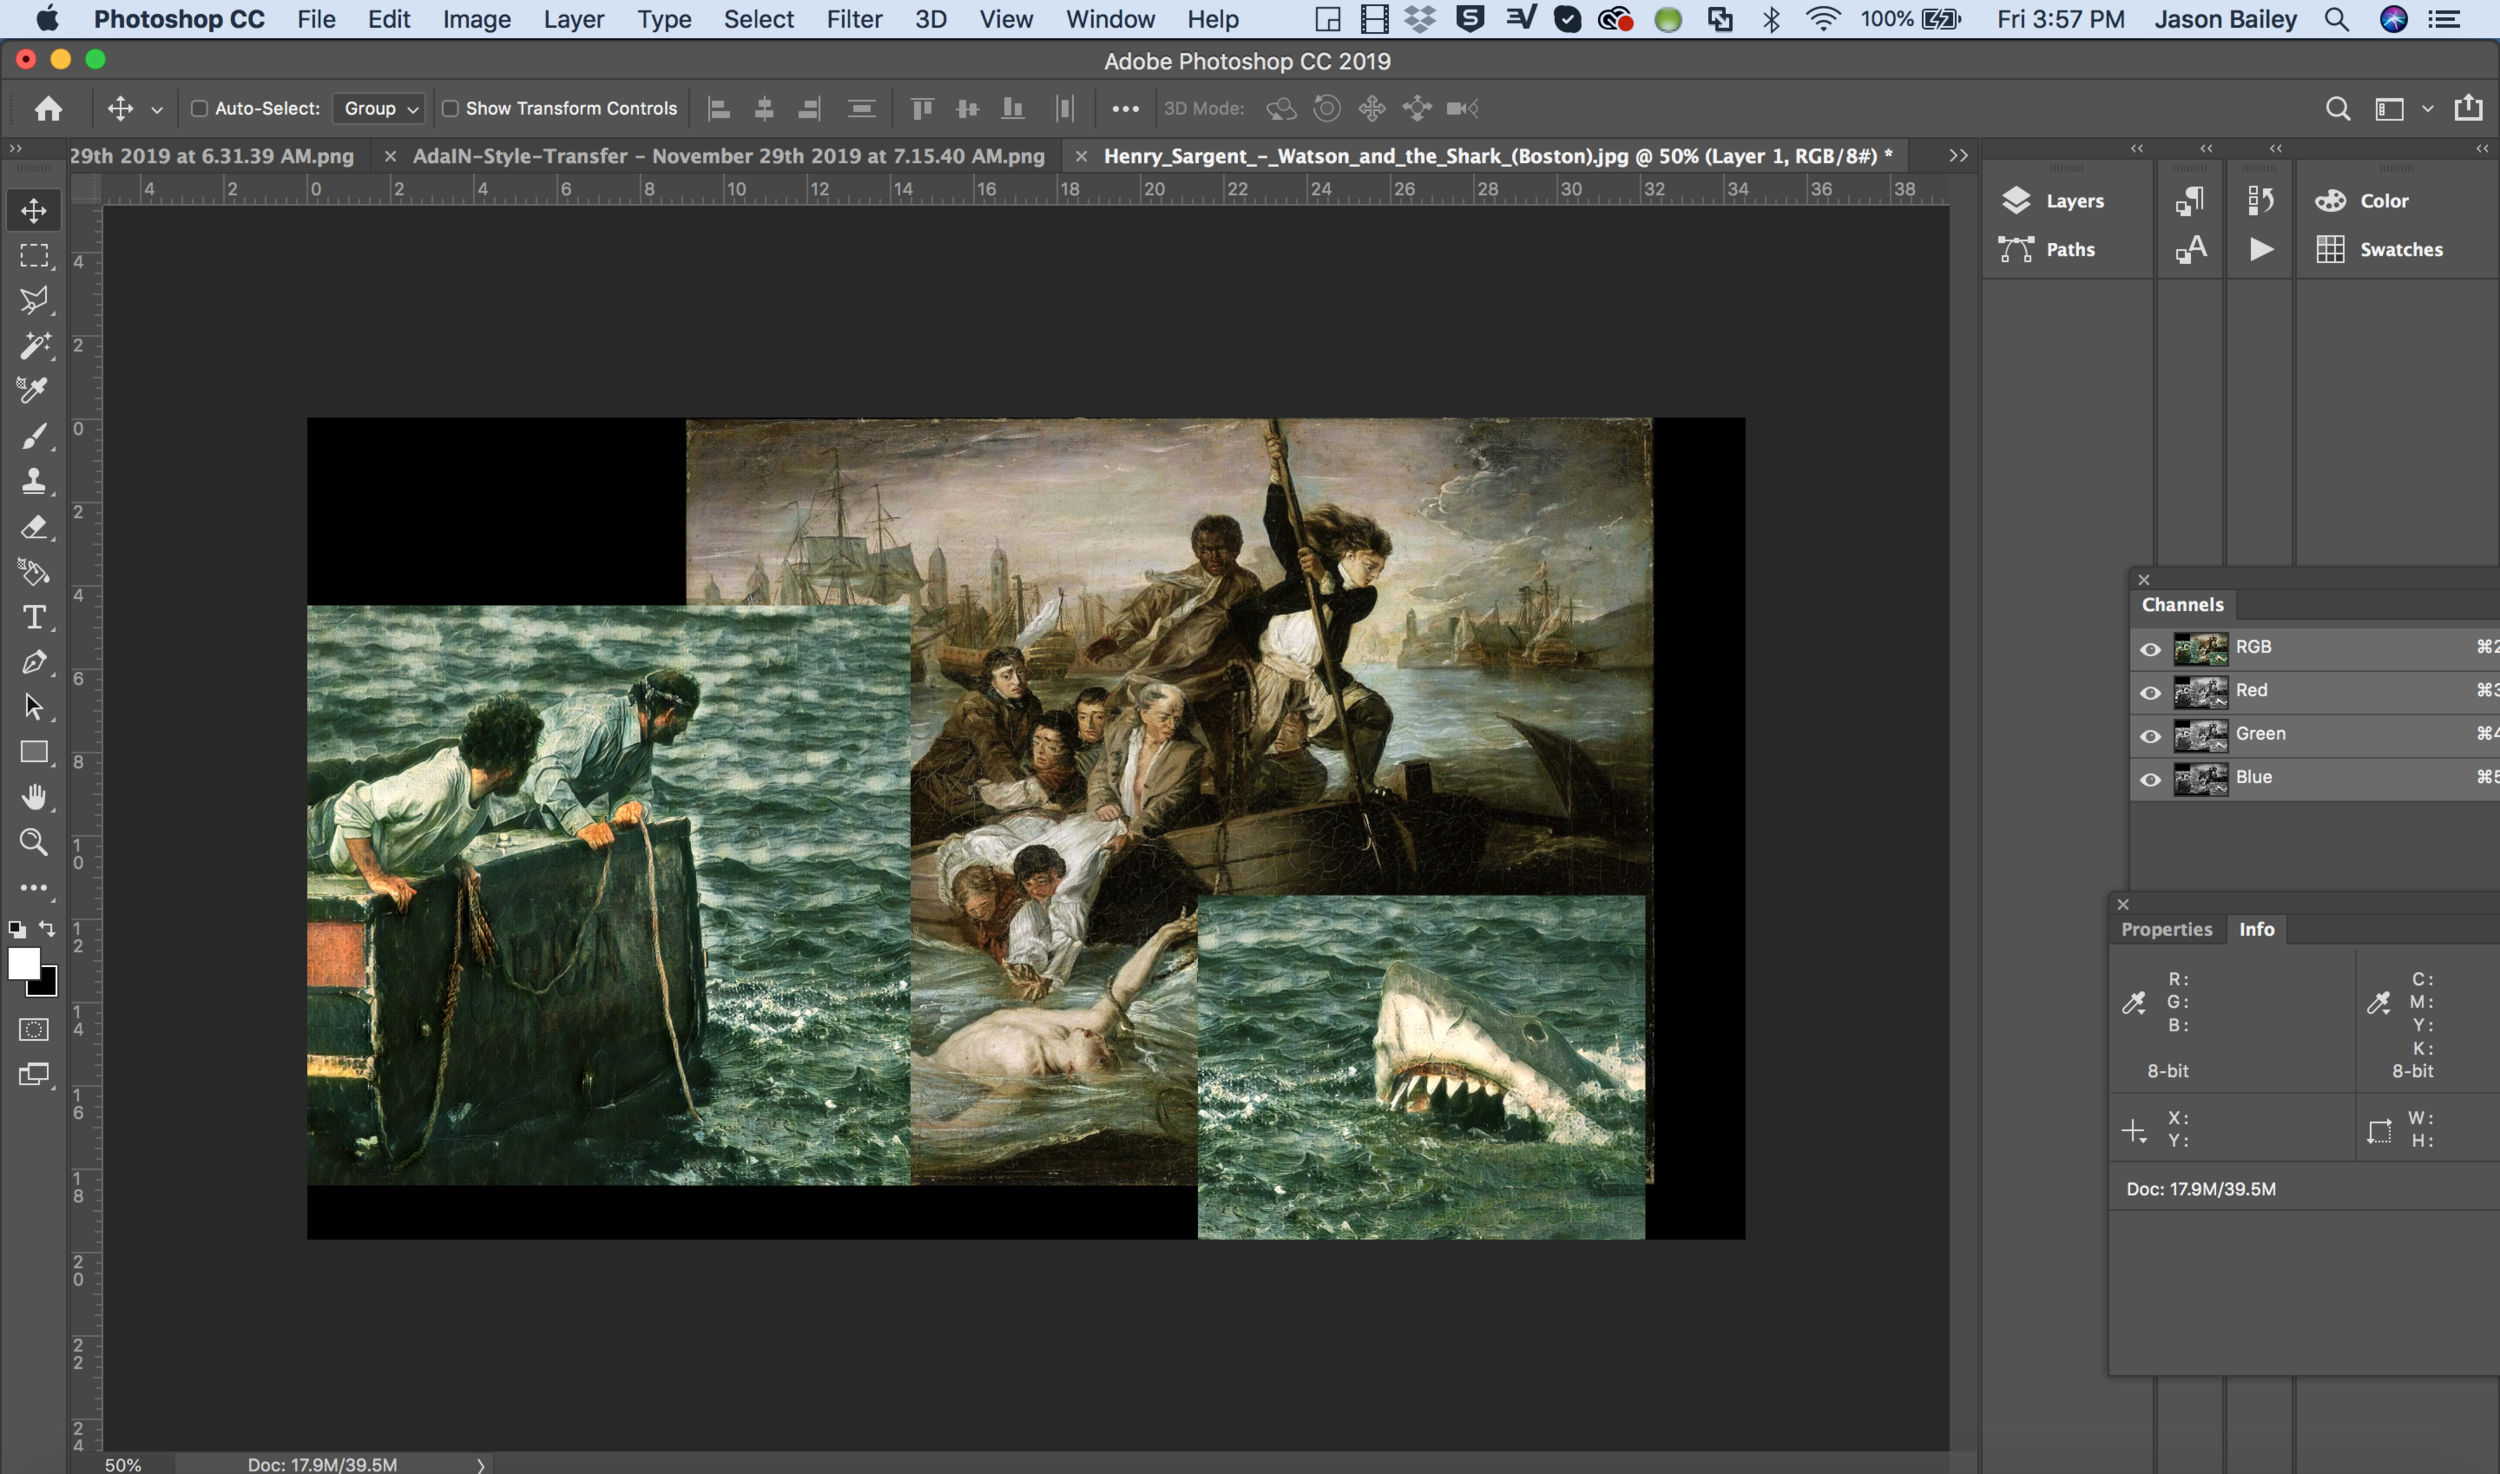
Task: Toggle visibility of the Red channel
Action: pyautogui.click(x=2149, y=691)
